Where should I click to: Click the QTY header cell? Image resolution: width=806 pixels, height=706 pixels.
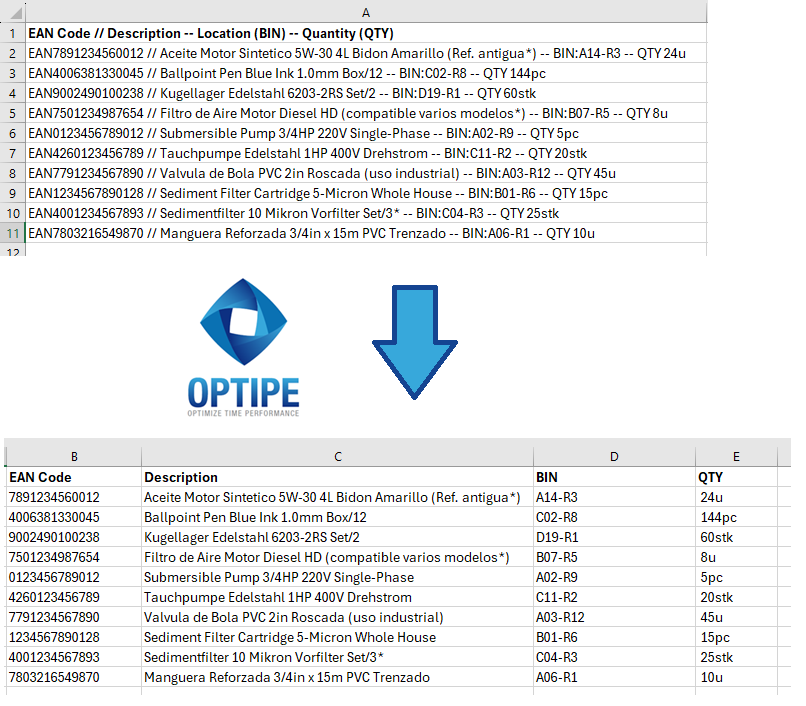[736, 477]
